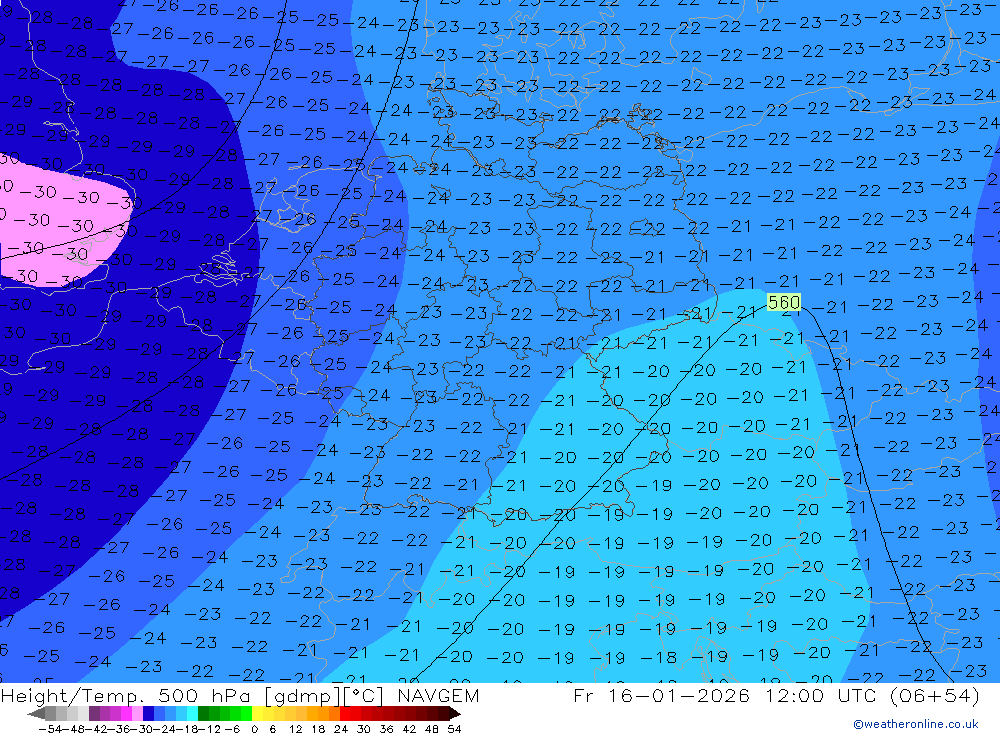Viewport: 1000px width, 733px height.
Task: Open the weatheronline.co.uk copyright link
Action: 915,724
